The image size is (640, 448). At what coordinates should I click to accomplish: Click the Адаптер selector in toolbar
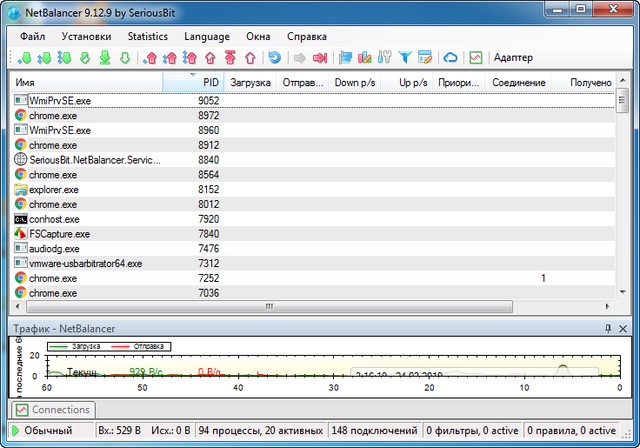513,57
